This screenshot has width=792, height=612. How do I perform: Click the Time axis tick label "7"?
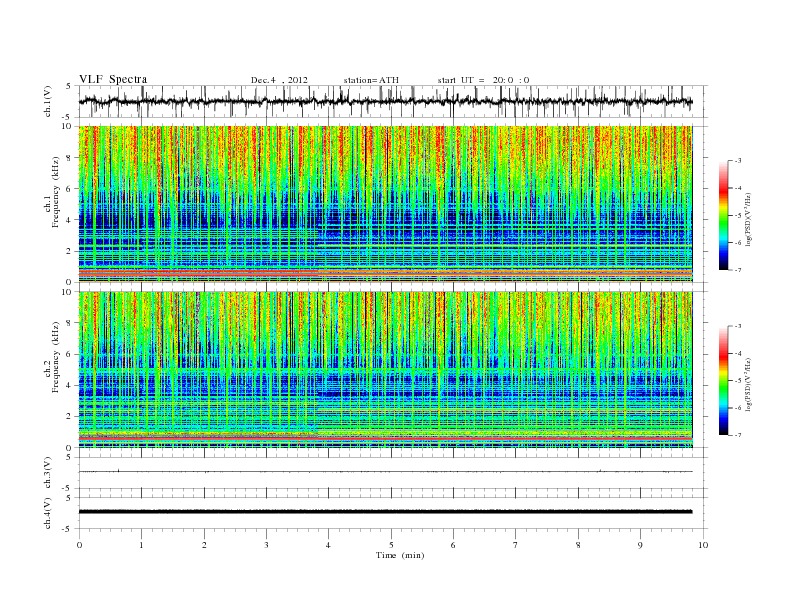(x=516, y=545)
